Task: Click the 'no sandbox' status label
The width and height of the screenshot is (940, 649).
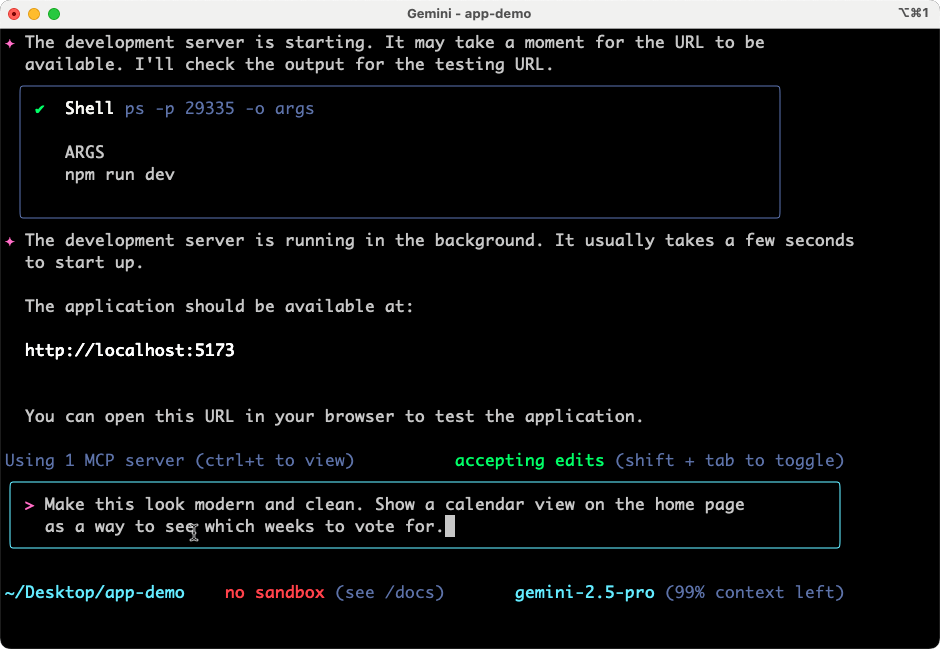Action: [274, 592]
